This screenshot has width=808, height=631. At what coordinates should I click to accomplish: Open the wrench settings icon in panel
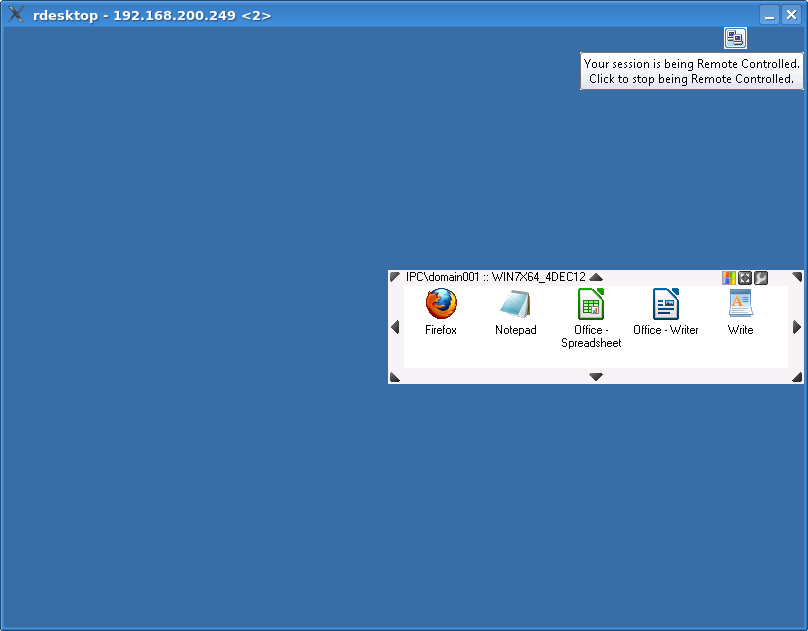pos(761,278)
